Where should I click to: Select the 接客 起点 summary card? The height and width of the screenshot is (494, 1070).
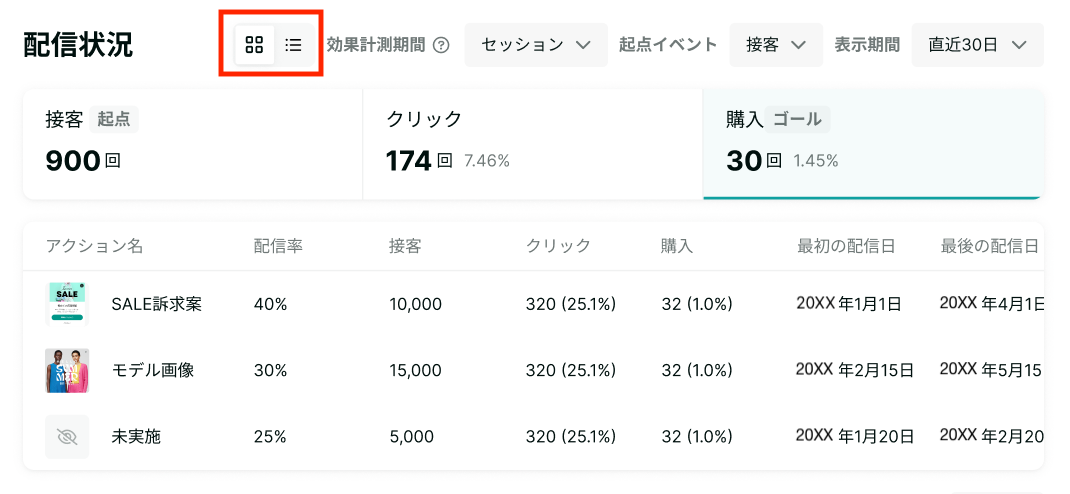pyautogui.click(x=192, y=144)
